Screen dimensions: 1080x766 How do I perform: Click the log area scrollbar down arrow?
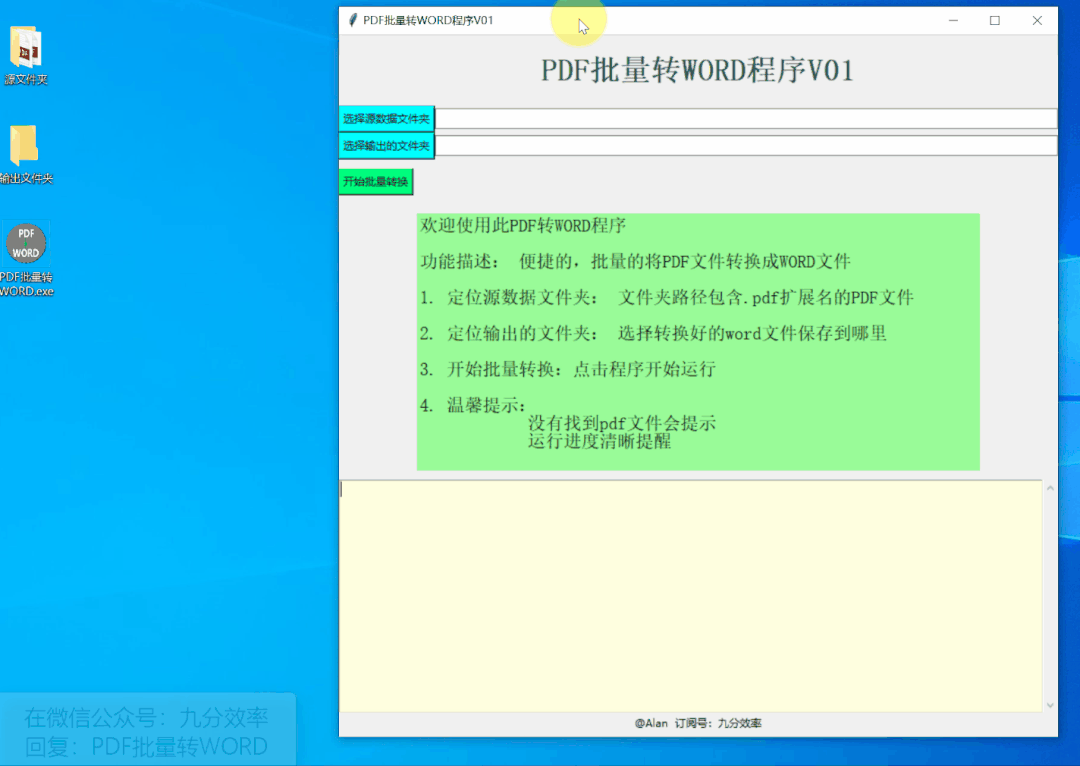click(x=1050, y=705)
